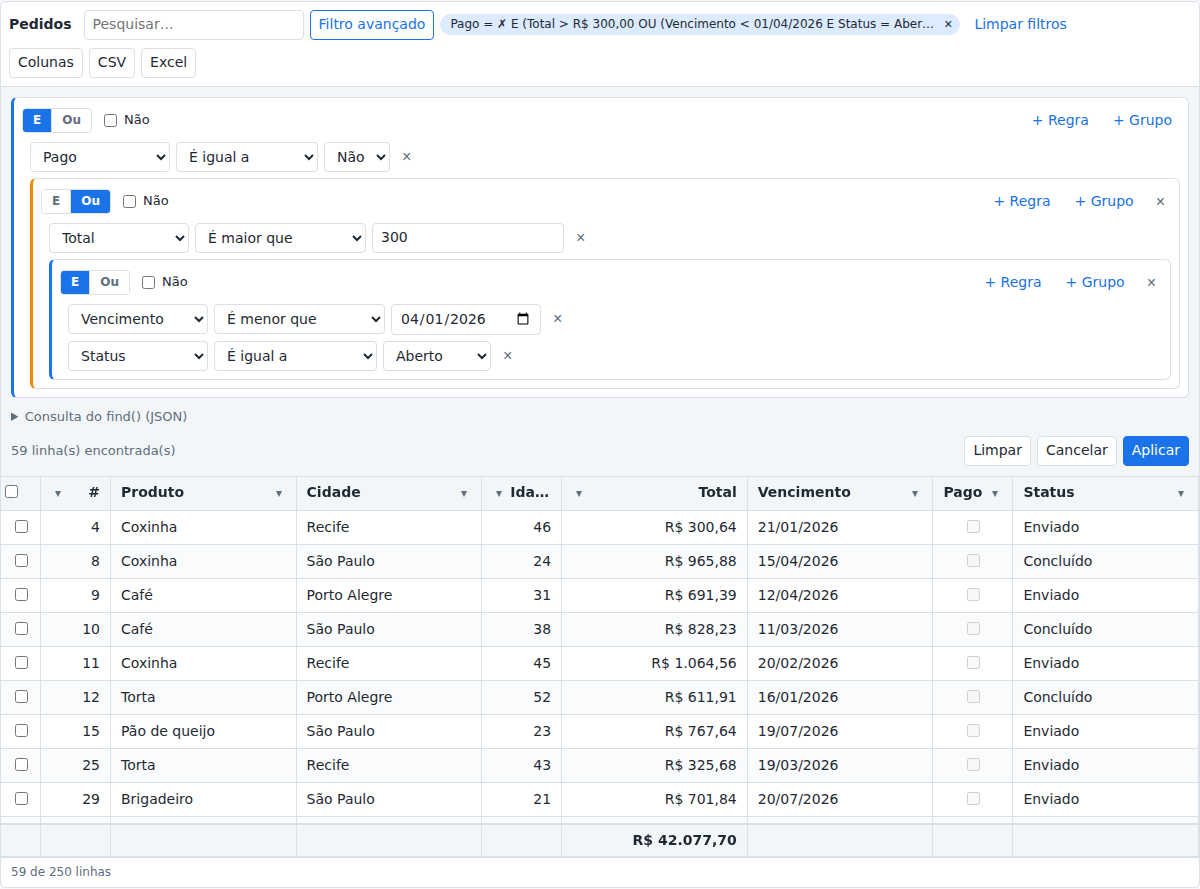Open the Pago column filter arrow
The image size is (1200, 889).
995,493
